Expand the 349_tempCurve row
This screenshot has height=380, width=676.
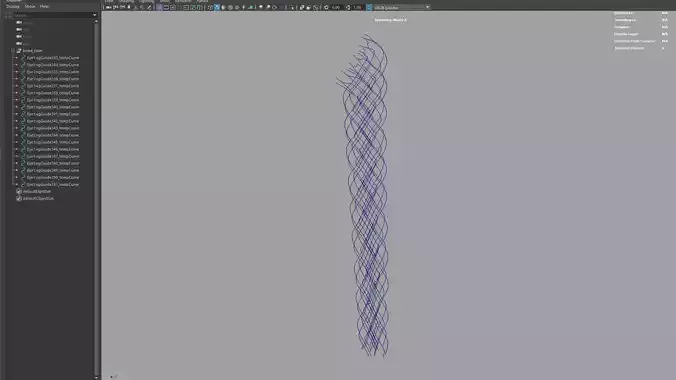click(17, 170)
